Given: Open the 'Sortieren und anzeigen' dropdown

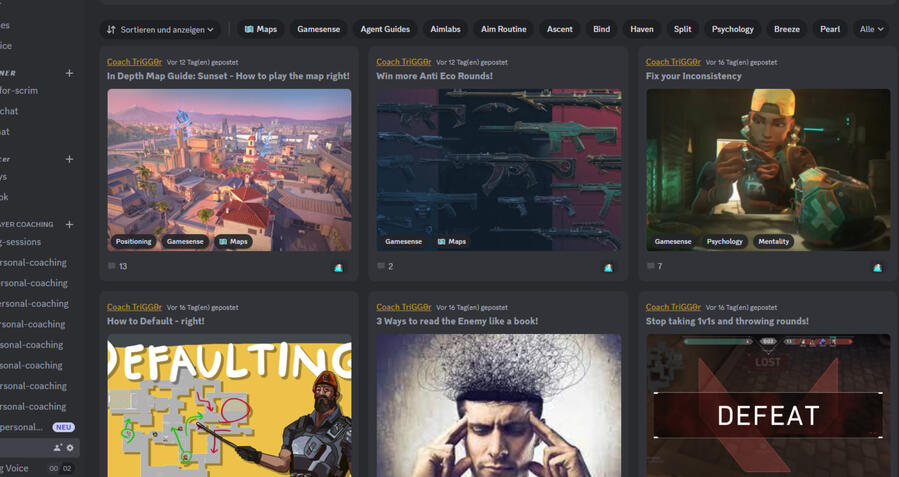Looking at the screenshot, I should (160, 29).
